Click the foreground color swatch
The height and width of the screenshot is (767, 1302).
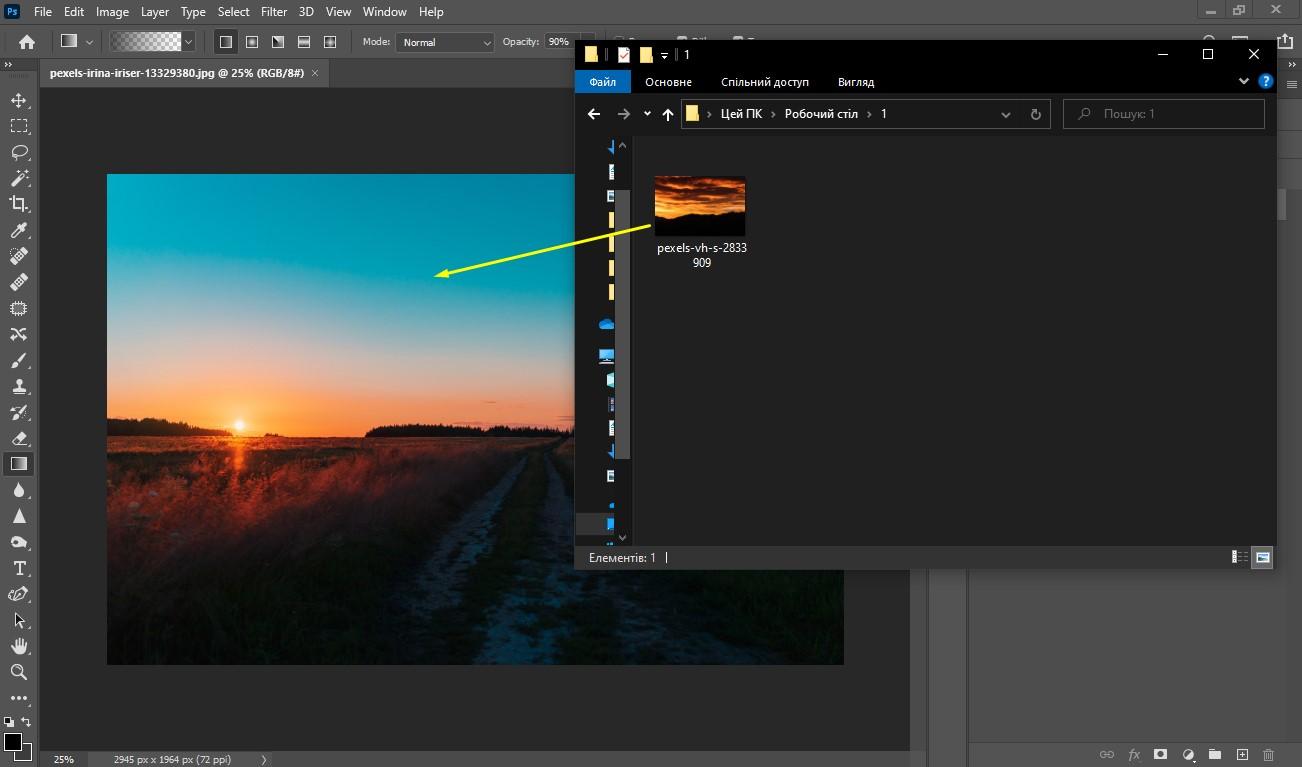[x=12, y=741]
